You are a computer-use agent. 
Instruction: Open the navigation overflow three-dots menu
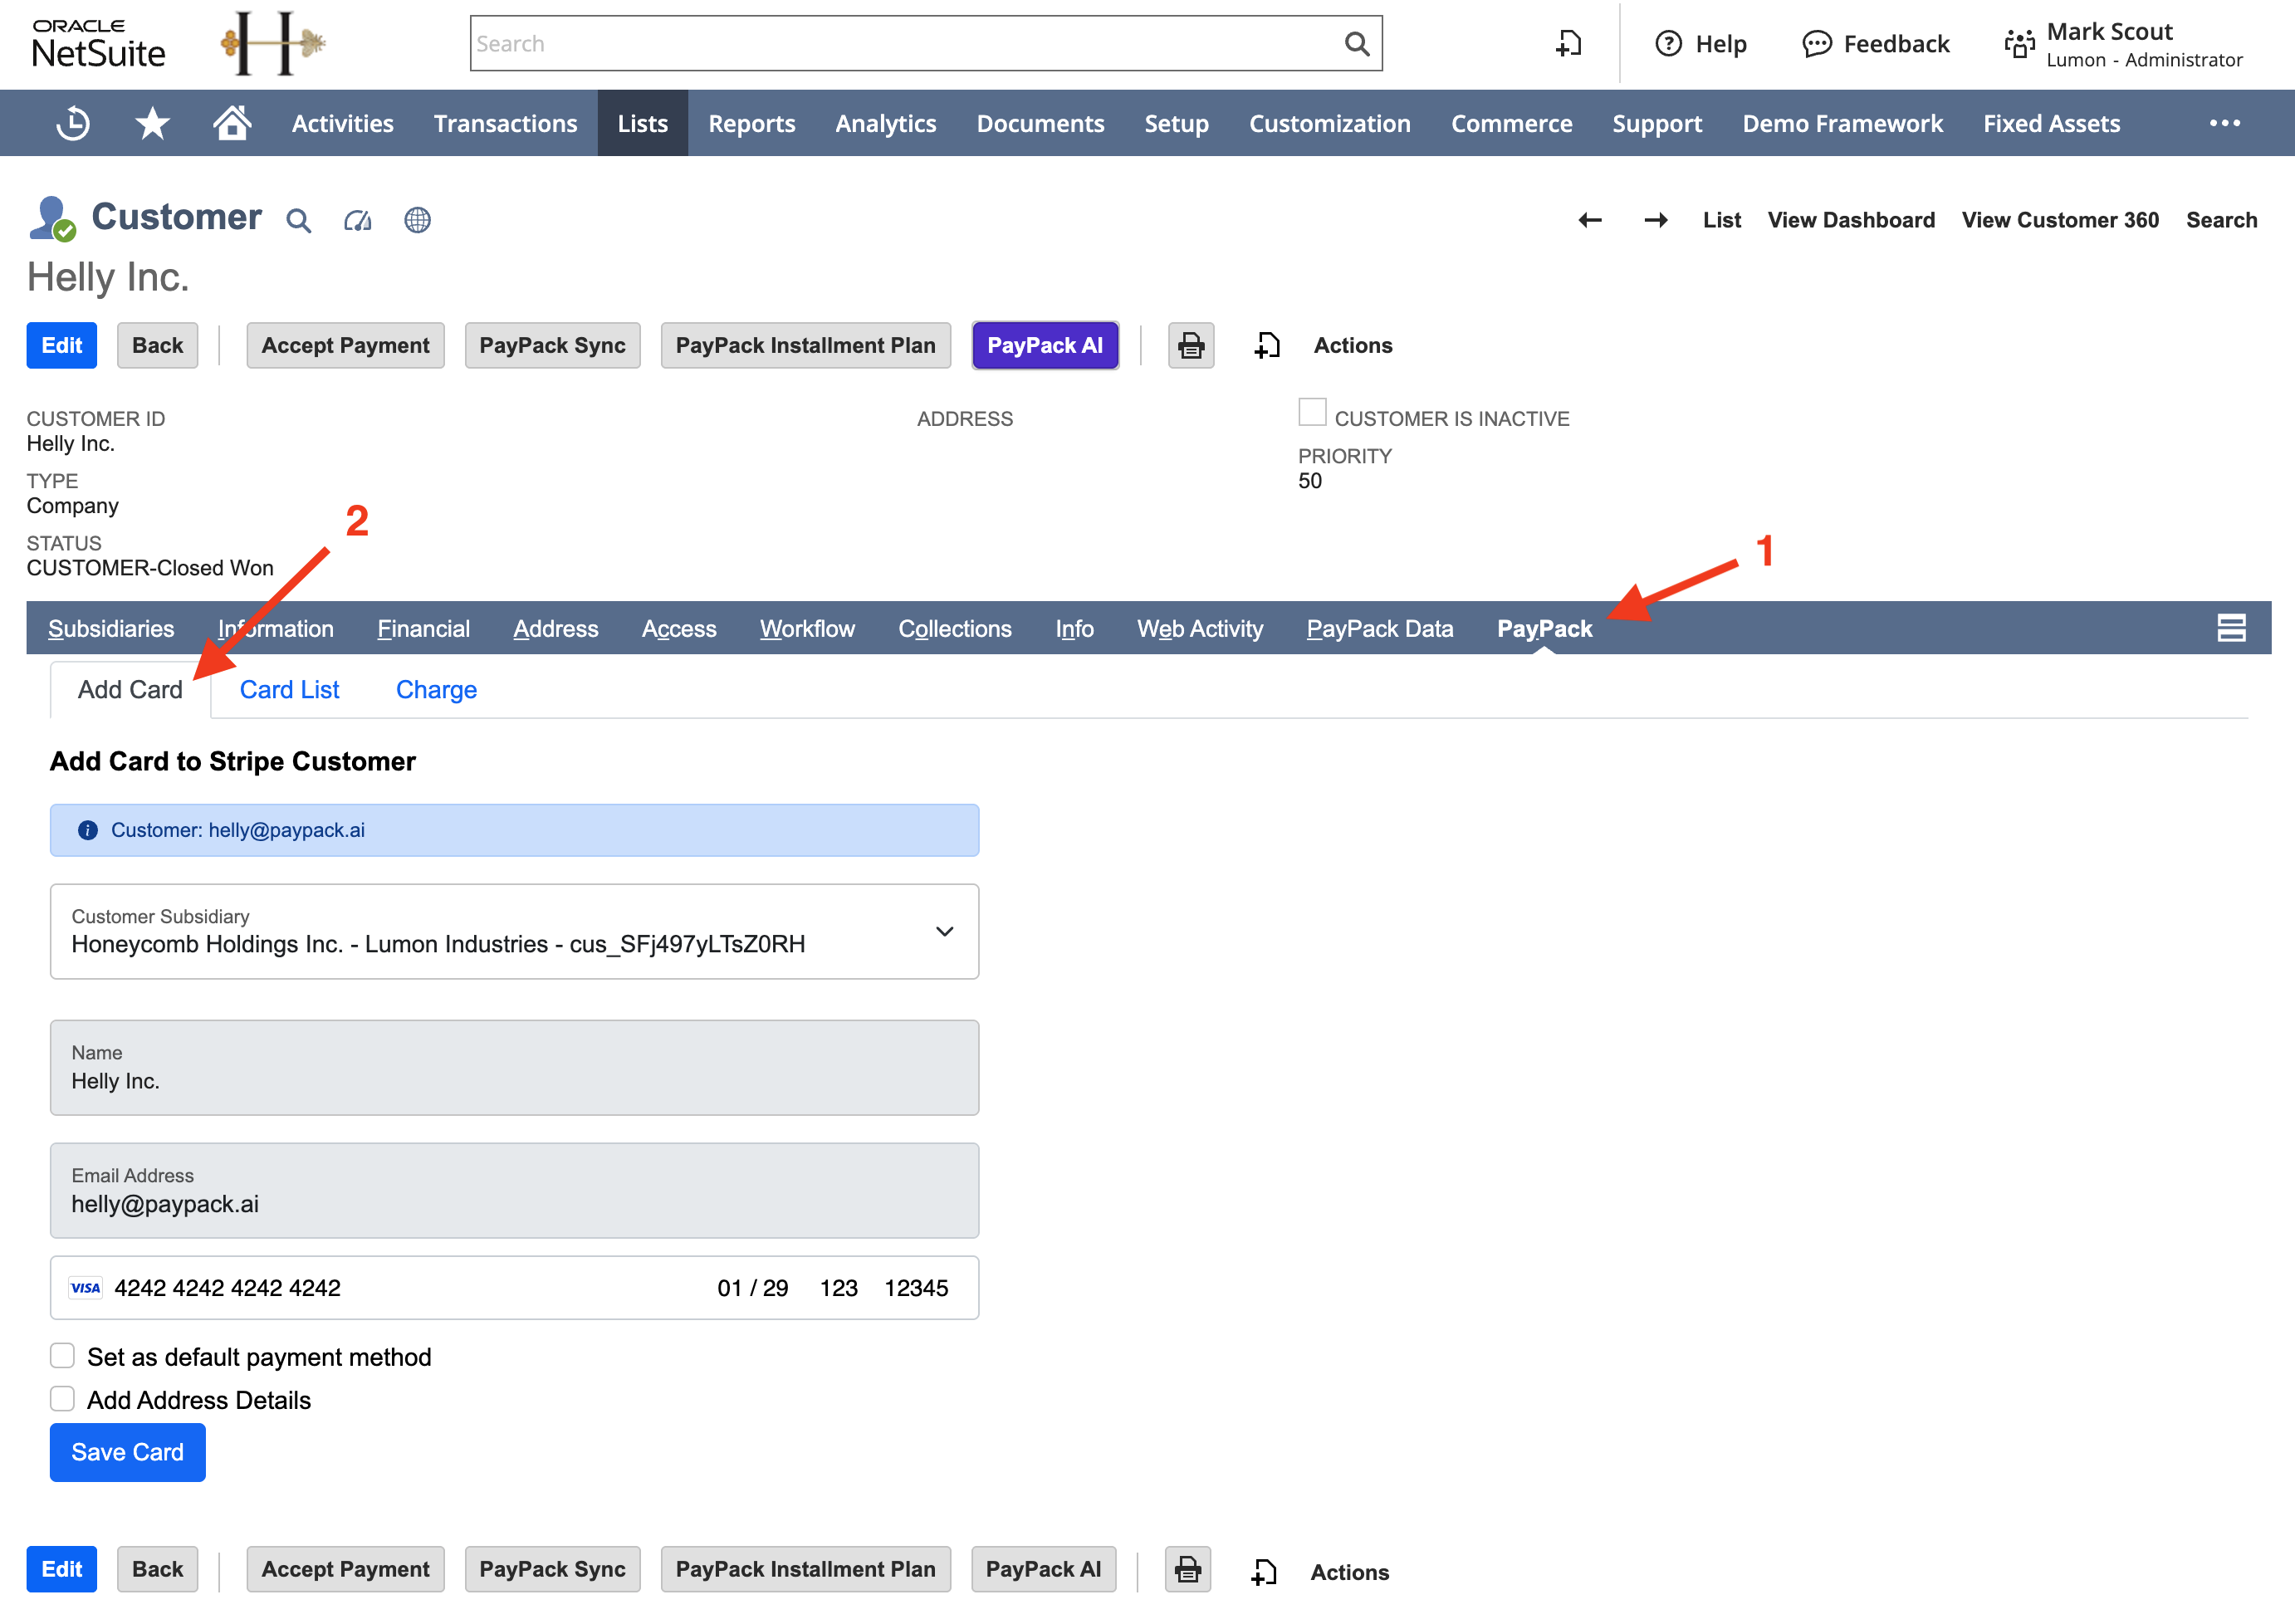pos(2224,123)
